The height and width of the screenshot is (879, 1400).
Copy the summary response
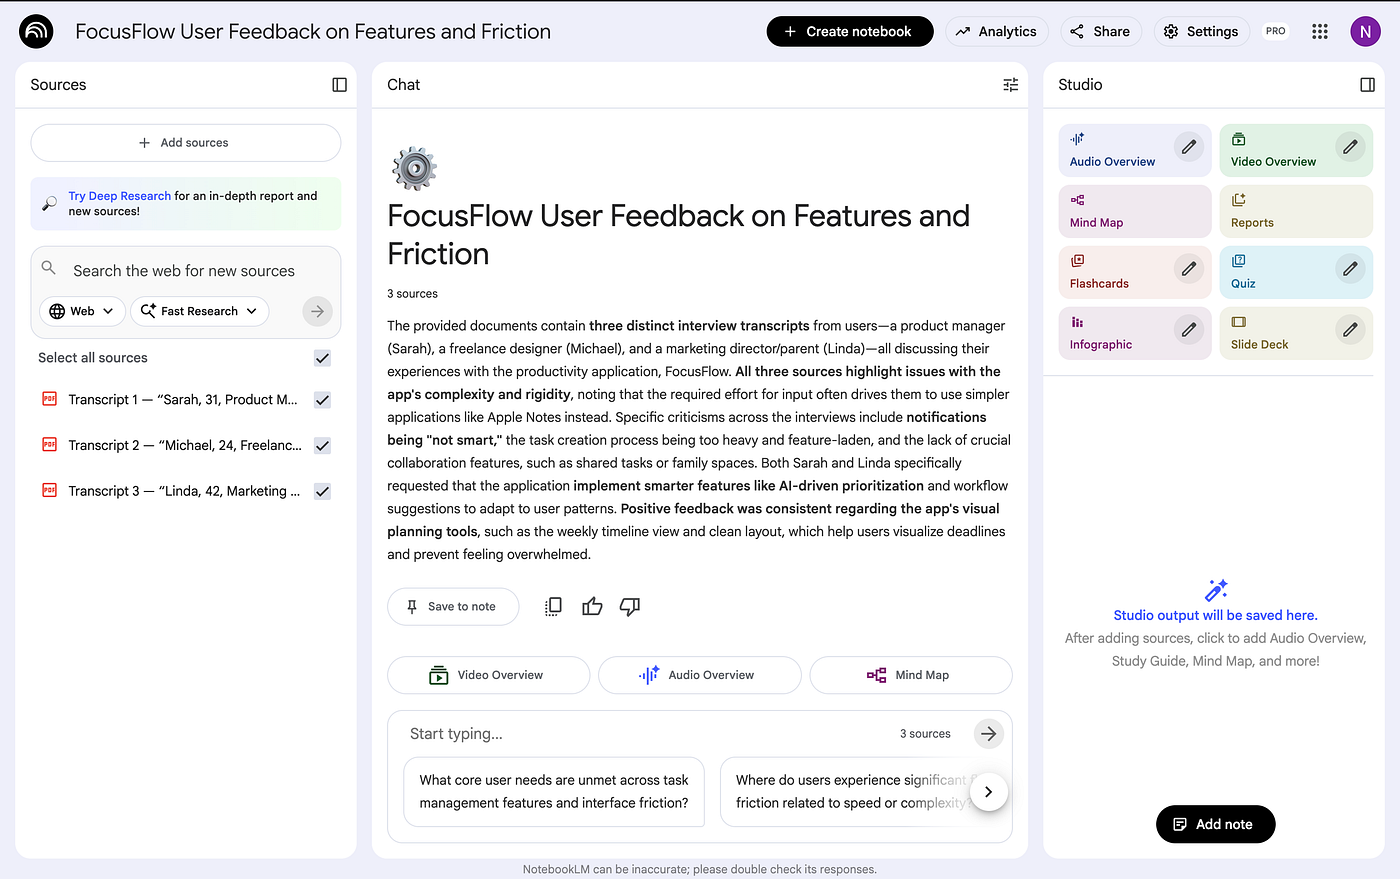[553, 606]
